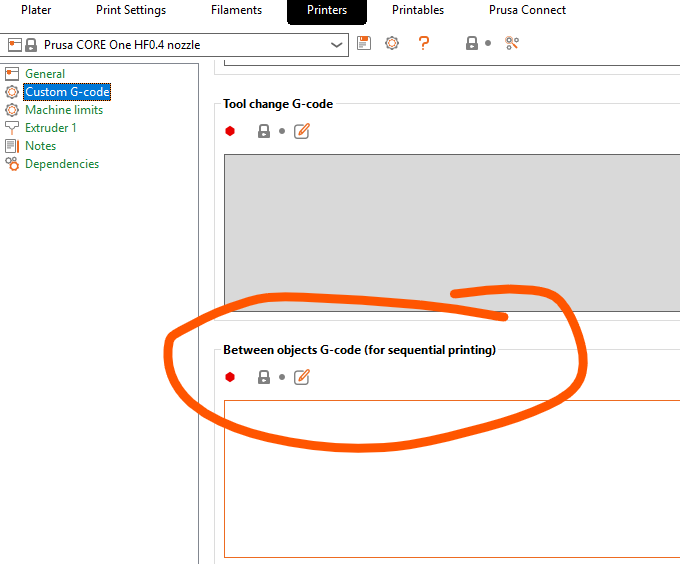The width and height of the screenshot is (680, 564).
Task: Click Between objects G-code red hexagon
Action: pyautogui.click(x=230, y=377)
